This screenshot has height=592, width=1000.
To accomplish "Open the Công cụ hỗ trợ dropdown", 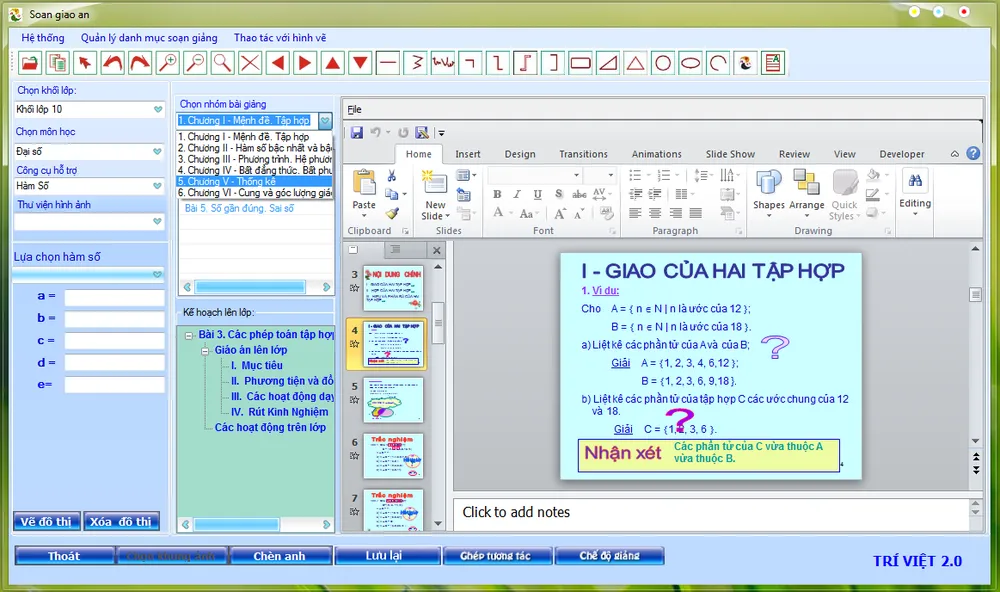I will pyautogui.click(x=157, y=186).
